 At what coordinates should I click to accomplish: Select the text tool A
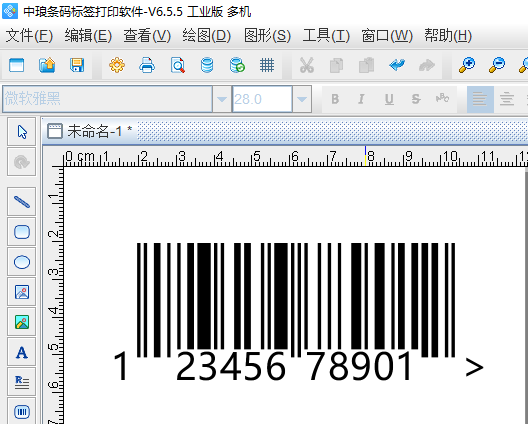click(x=22, y=352)
